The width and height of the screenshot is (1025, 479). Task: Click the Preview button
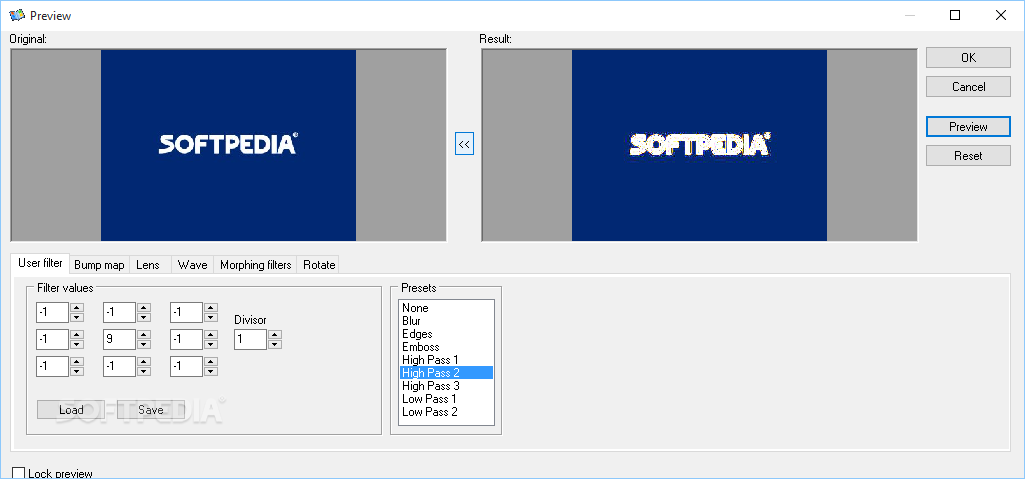(968, 127)
